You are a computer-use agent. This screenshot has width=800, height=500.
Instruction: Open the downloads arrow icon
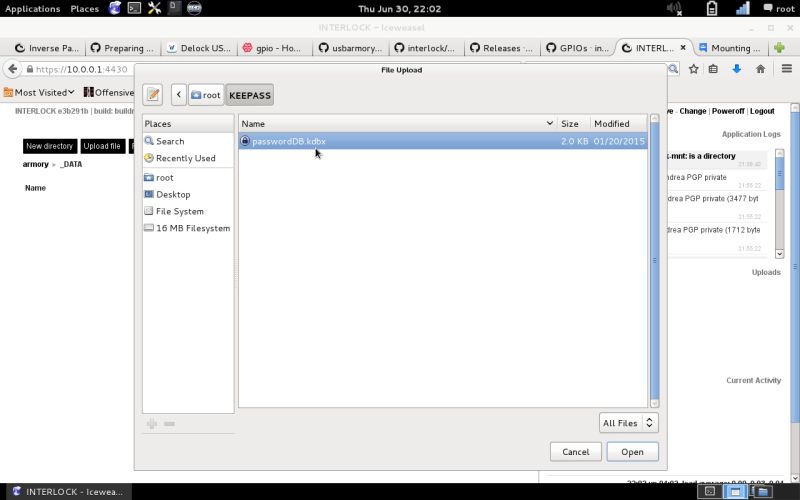point(736,69)
